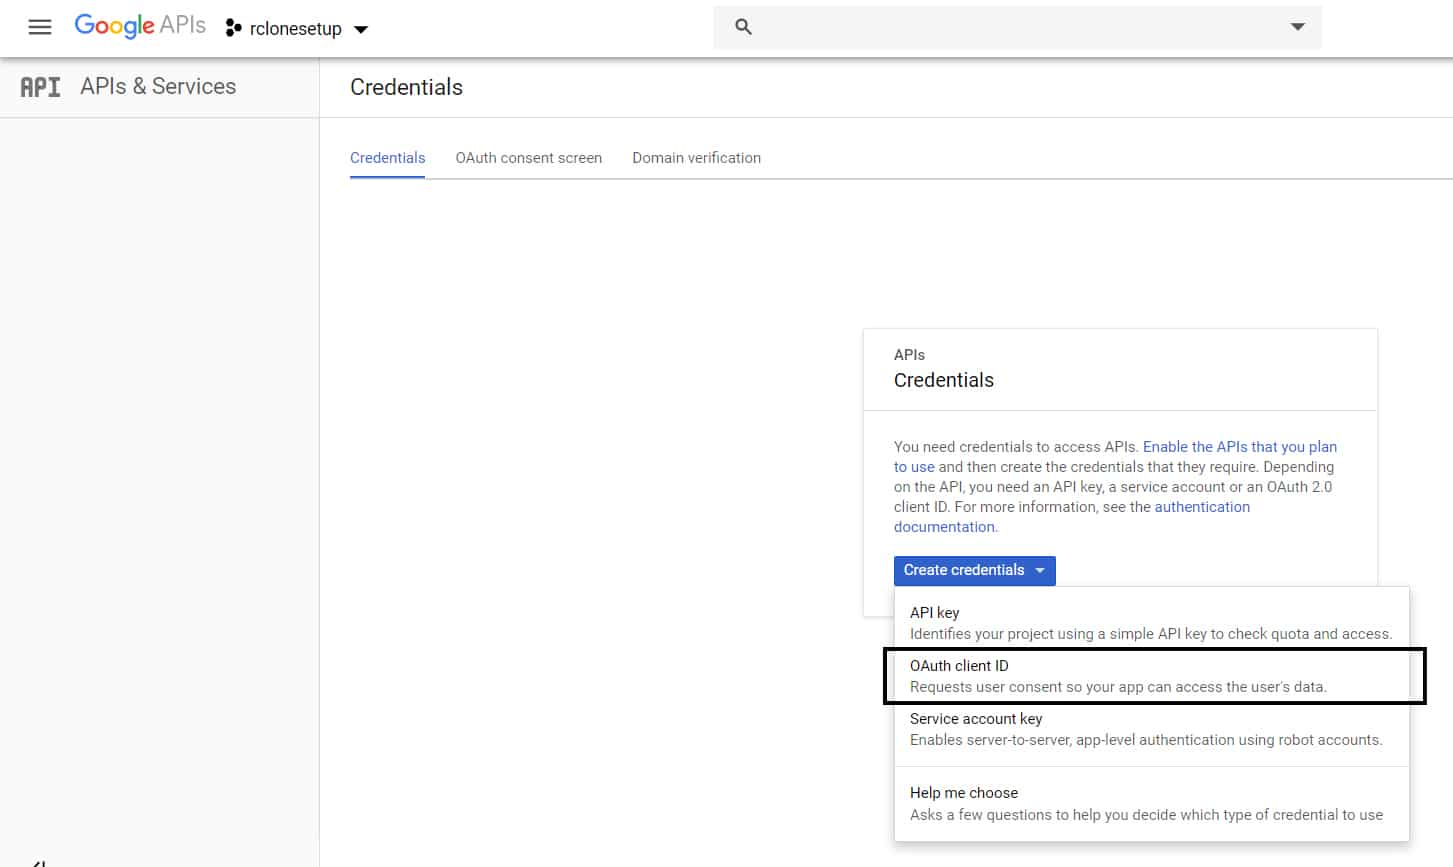Switch to OAuth consent screen tab
The height and width of the screenshot is (867, 1453).
pyautogui.click(x=528, y=158)
